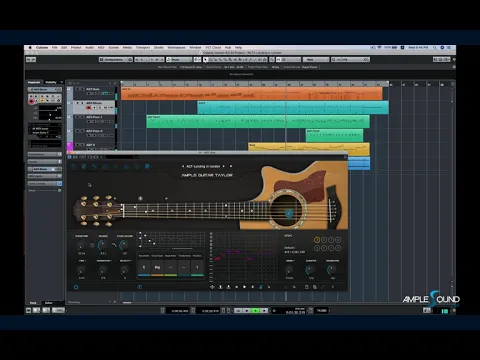The height and width of the screenshot is (360, 480).
Task: Open the automation mode dropdown in toolbar
Action: [179, 60]
